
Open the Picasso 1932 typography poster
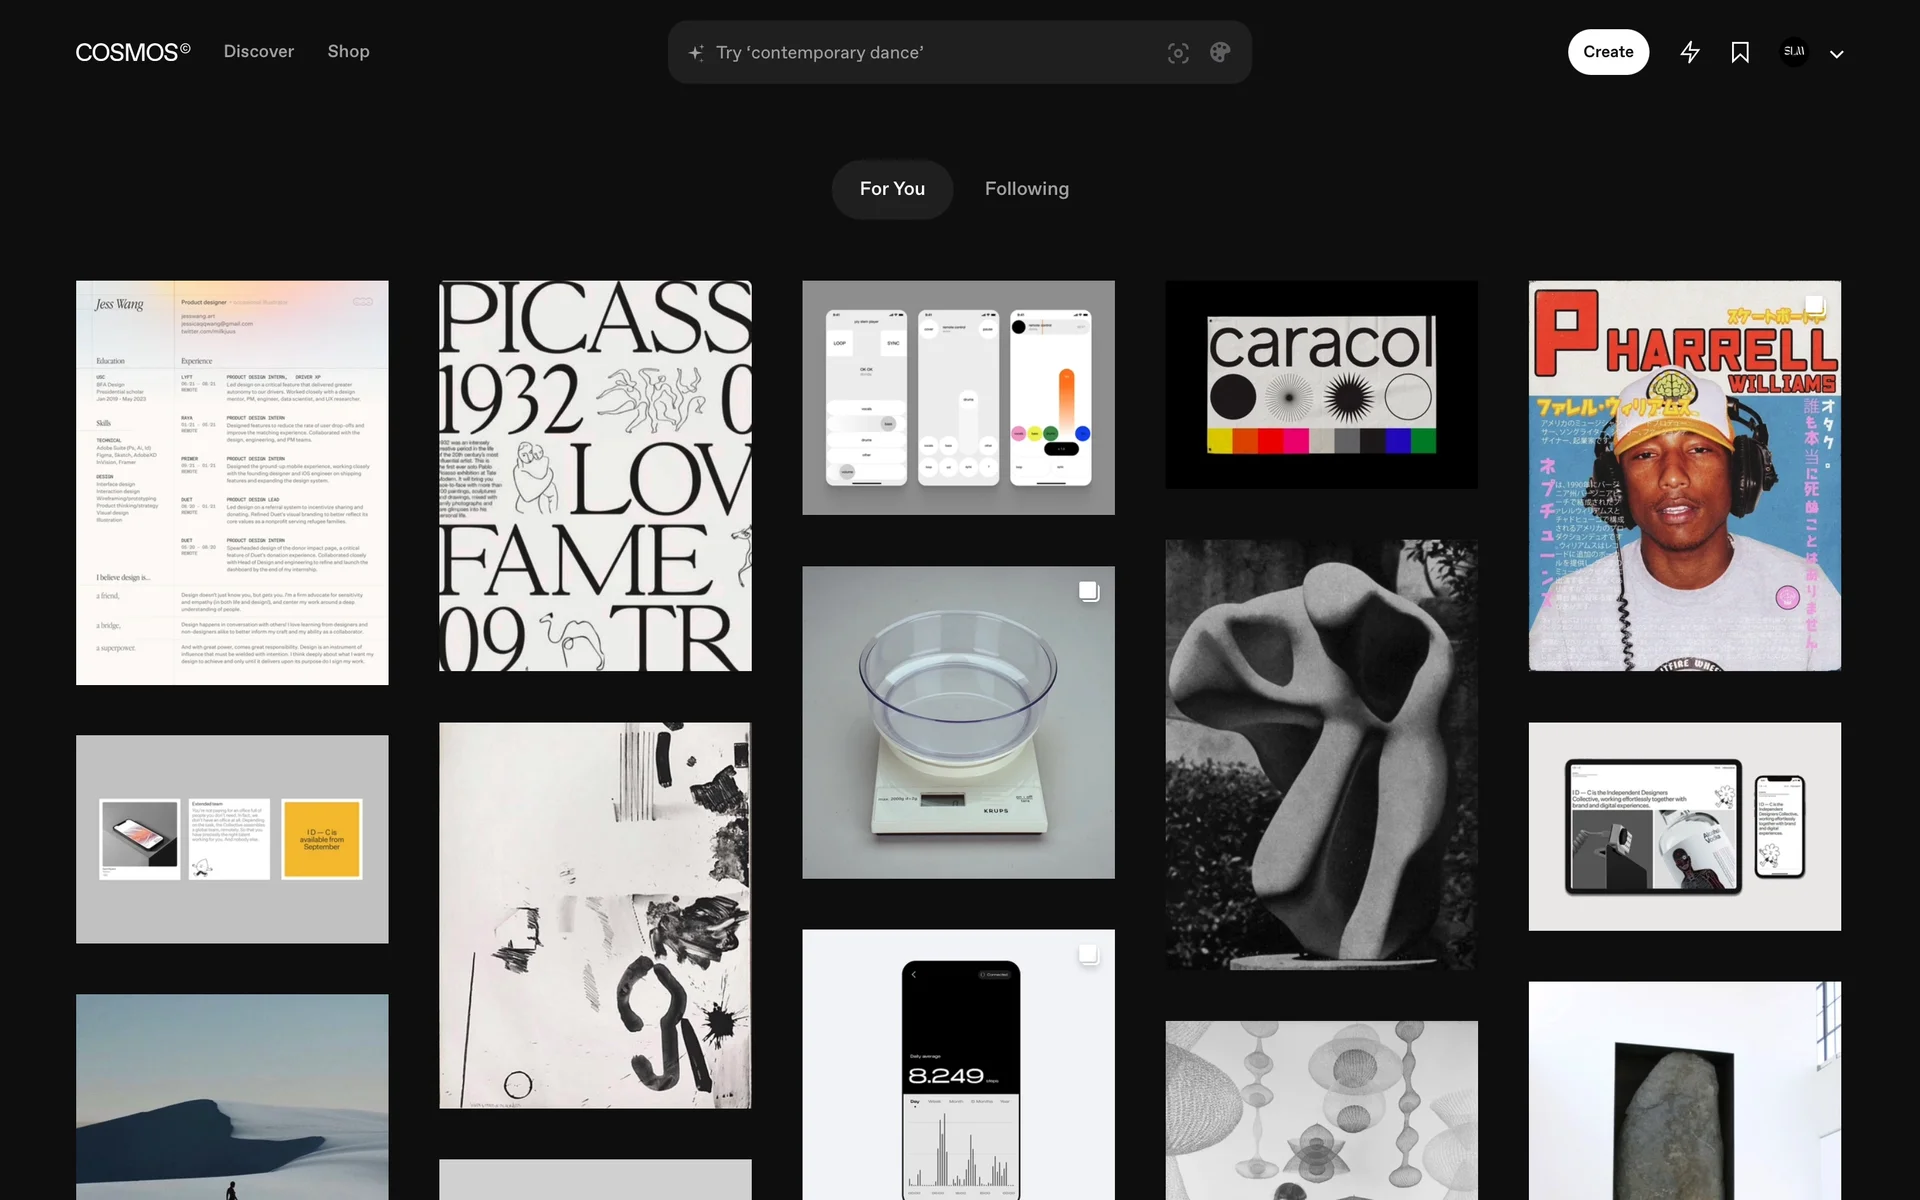[x=595, y=476]
